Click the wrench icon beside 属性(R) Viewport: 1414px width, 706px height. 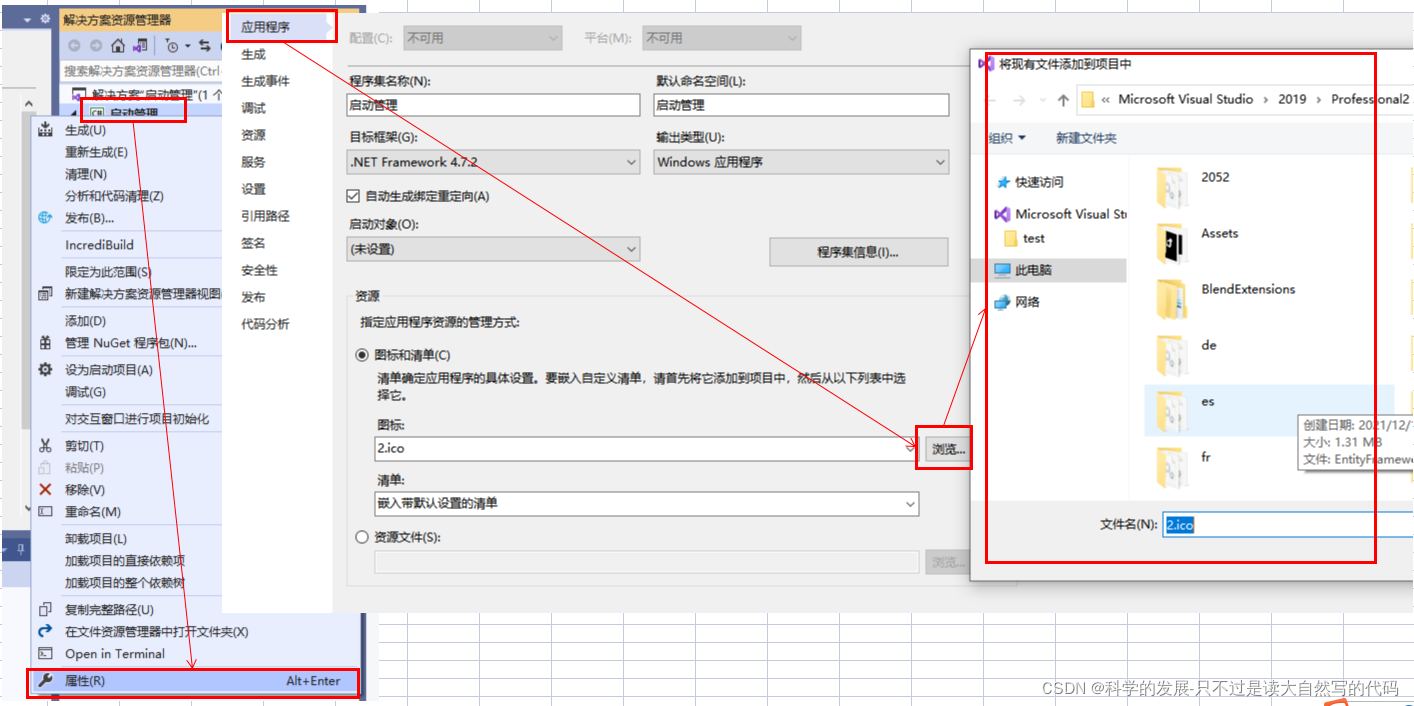point(45,681)
